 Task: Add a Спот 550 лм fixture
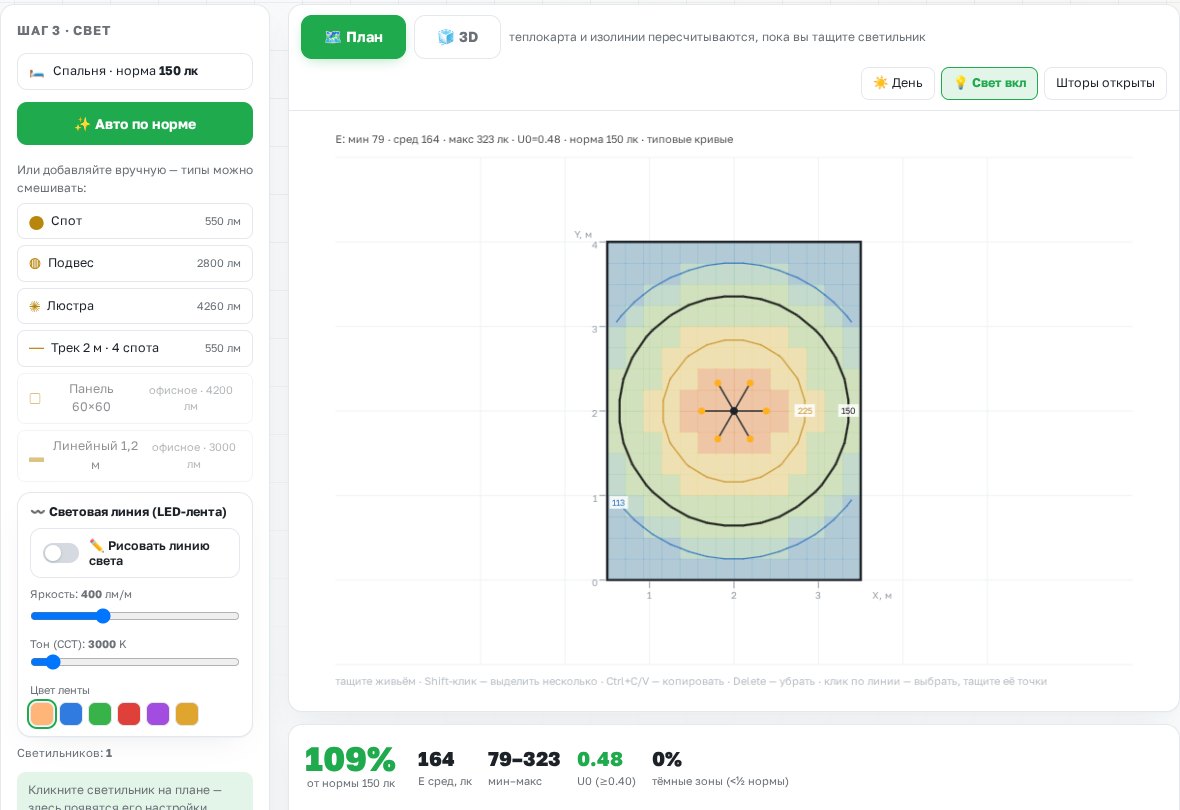click(x=135, y=221)
